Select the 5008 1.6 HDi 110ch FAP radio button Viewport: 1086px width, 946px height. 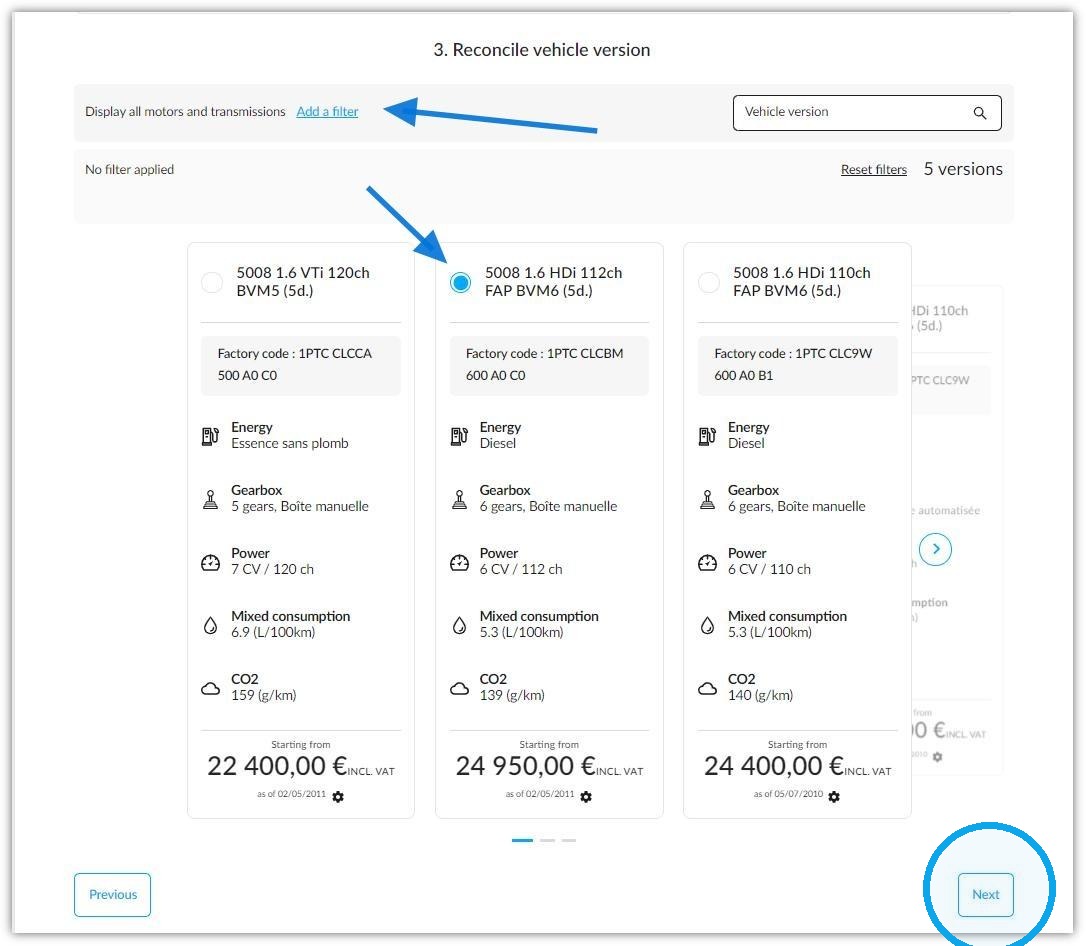click(709, 282)
